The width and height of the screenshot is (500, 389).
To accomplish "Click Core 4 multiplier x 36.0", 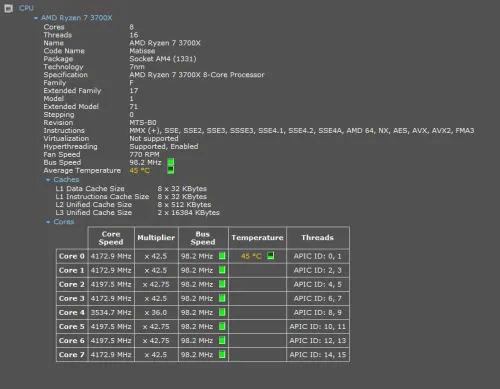I will coord(156,313).
